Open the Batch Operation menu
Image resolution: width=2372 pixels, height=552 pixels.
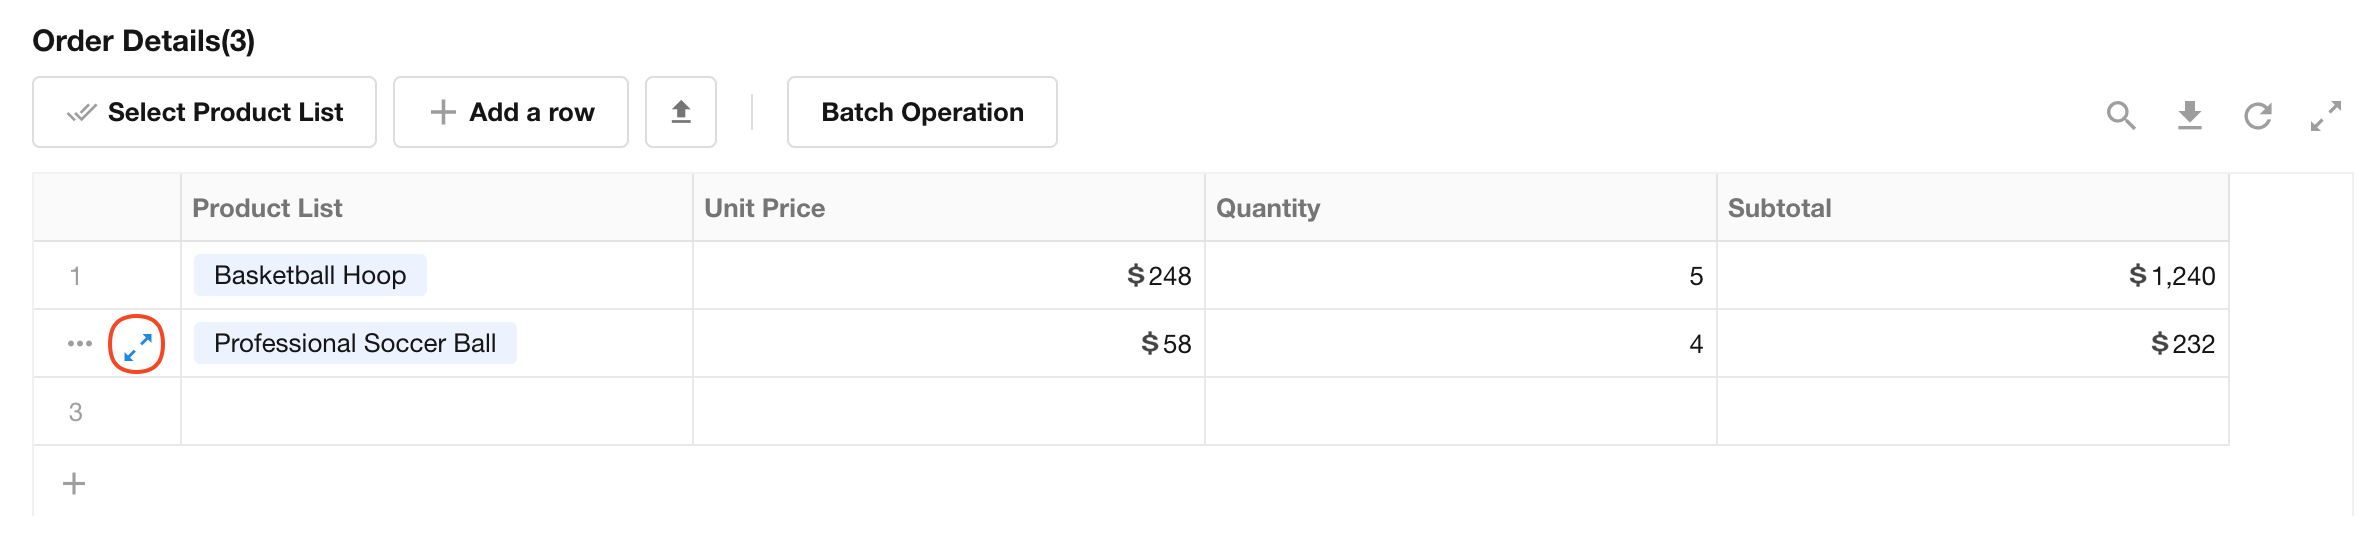[x=922, y=112]
